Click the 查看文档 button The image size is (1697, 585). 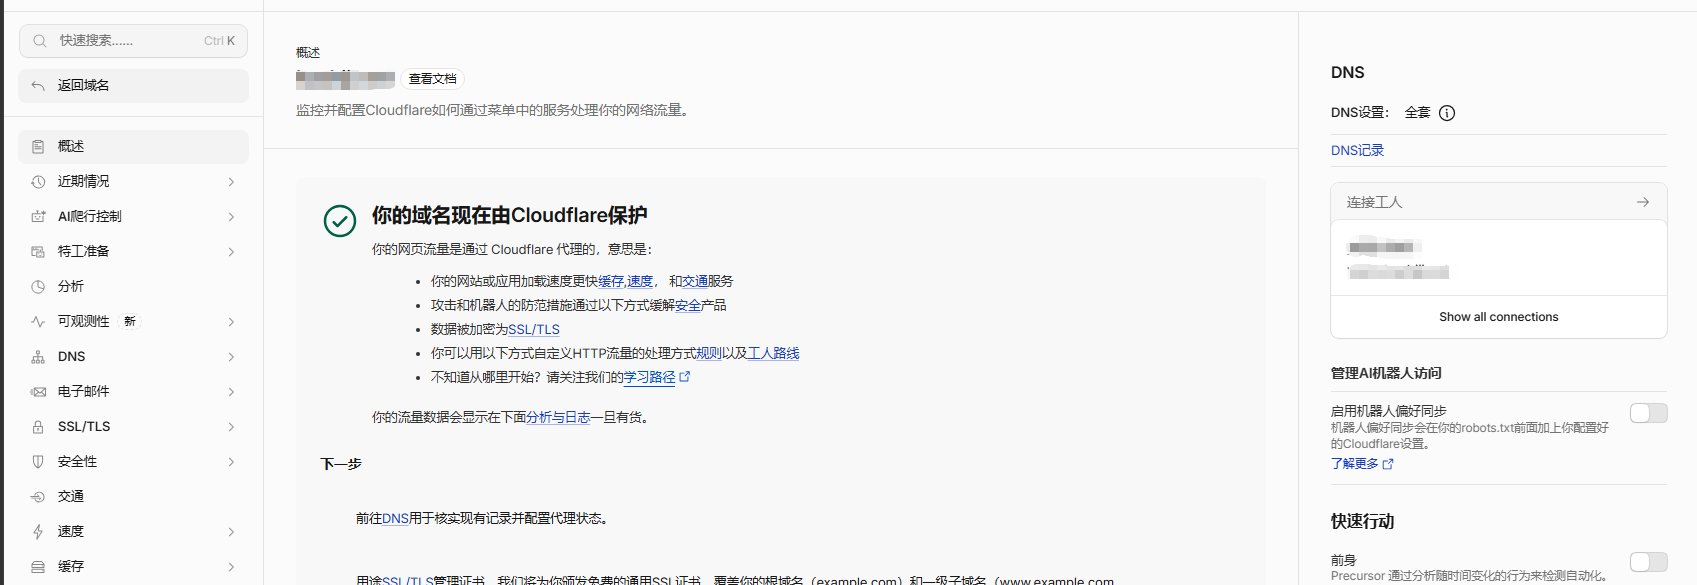pyautogui.click(x=432, y=79)
